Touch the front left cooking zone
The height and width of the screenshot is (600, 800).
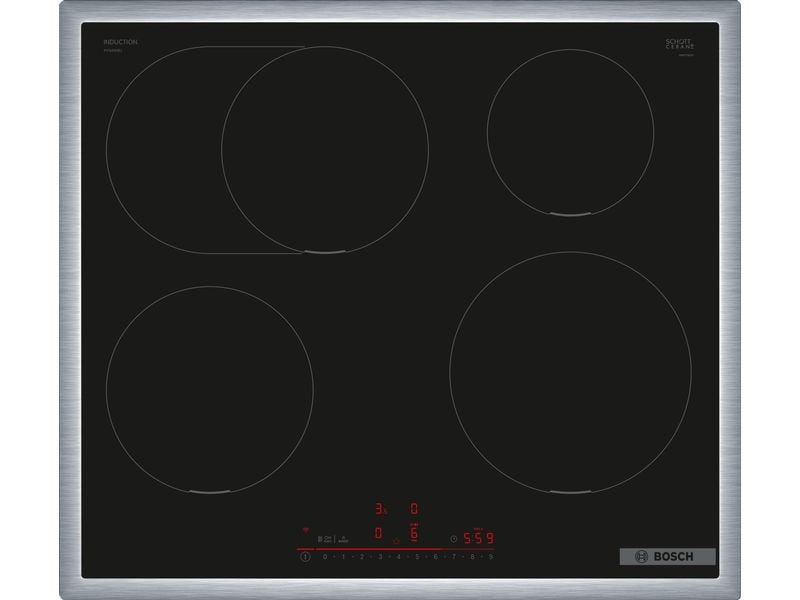(x=210, y=389)
